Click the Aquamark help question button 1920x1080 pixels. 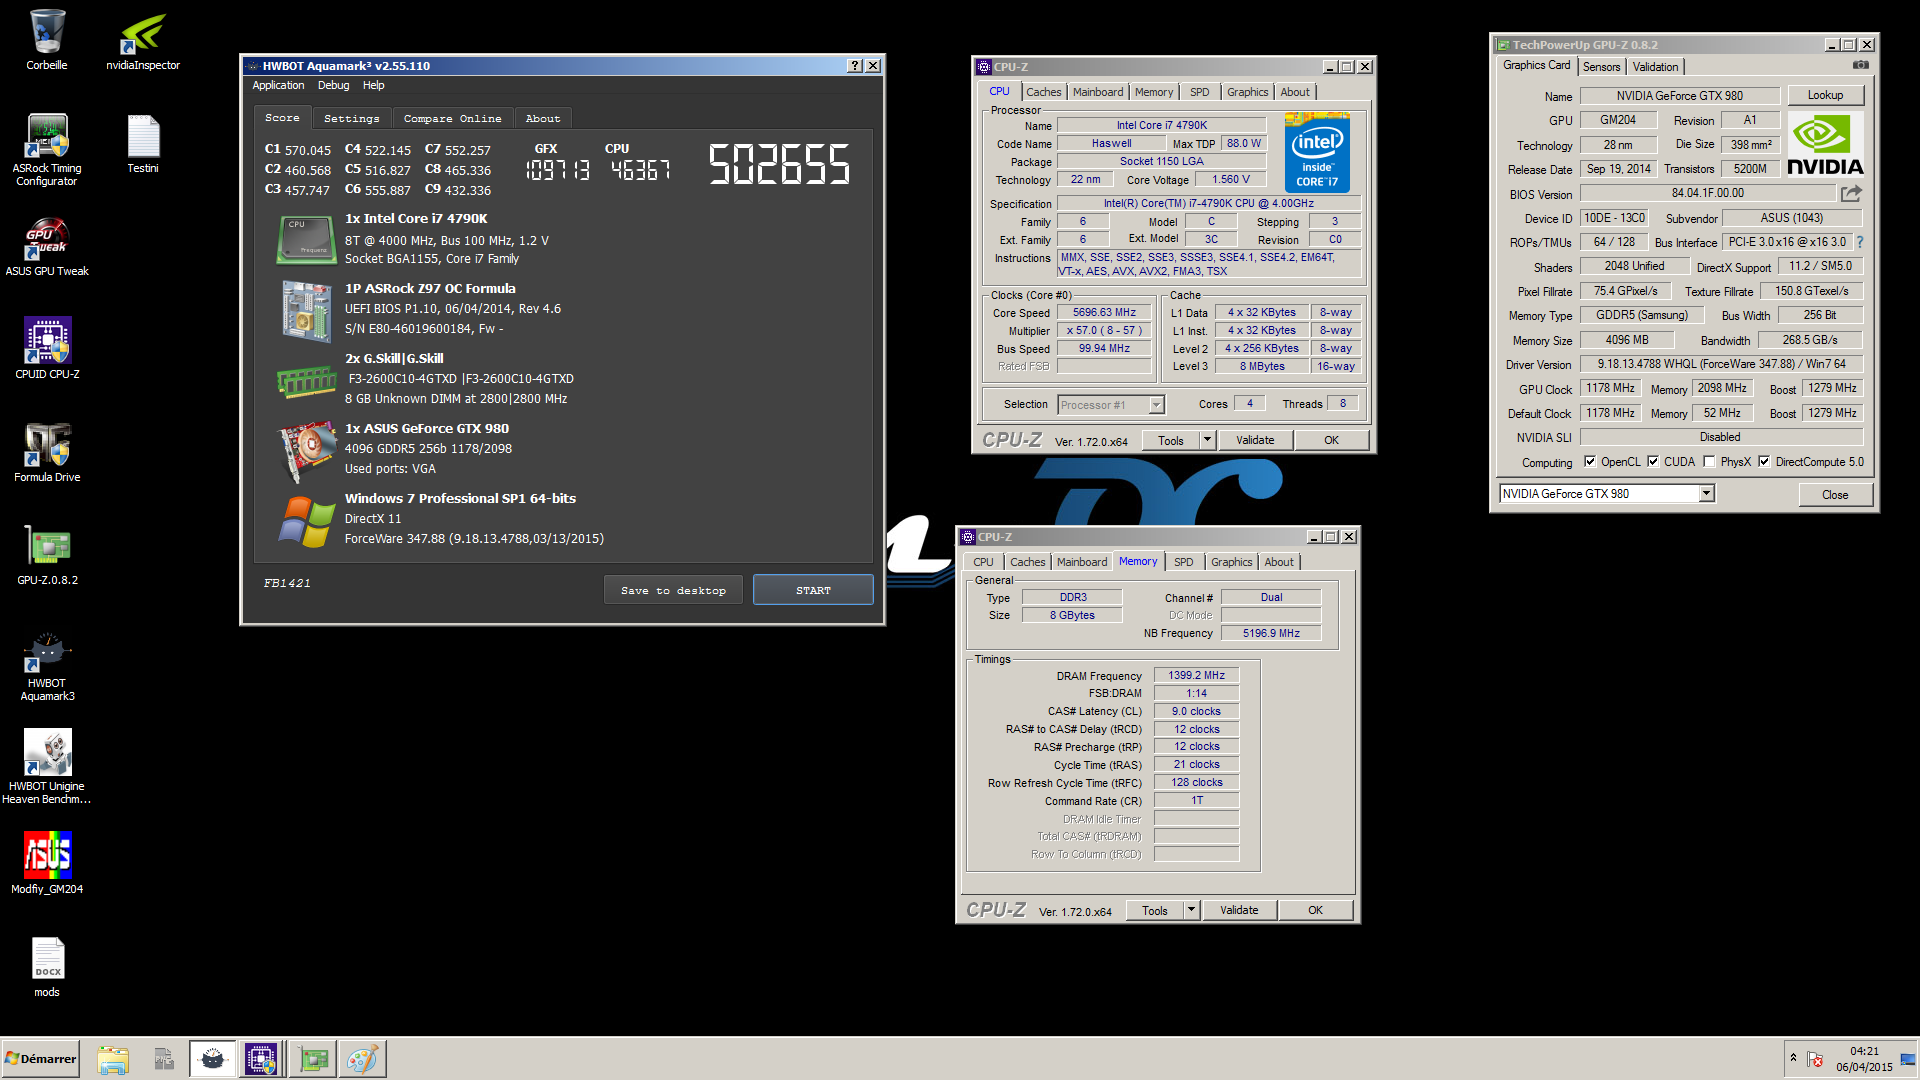coord(855,66)
